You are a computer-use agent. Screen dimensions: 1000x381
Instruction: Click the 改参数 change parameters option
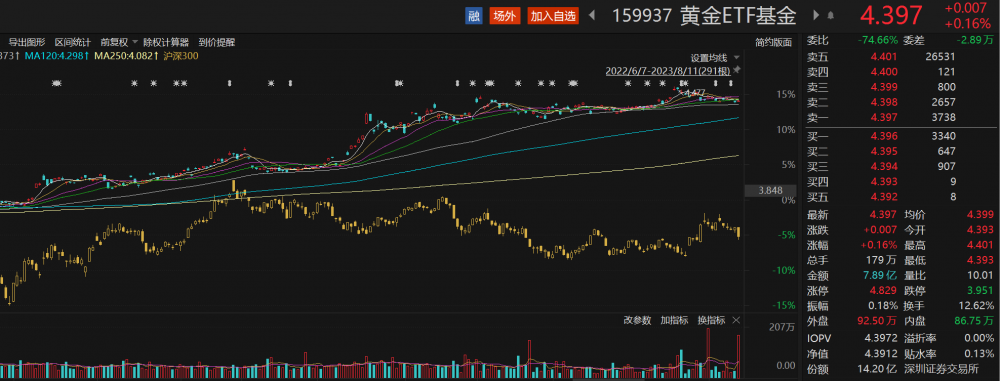click(637, 320)
